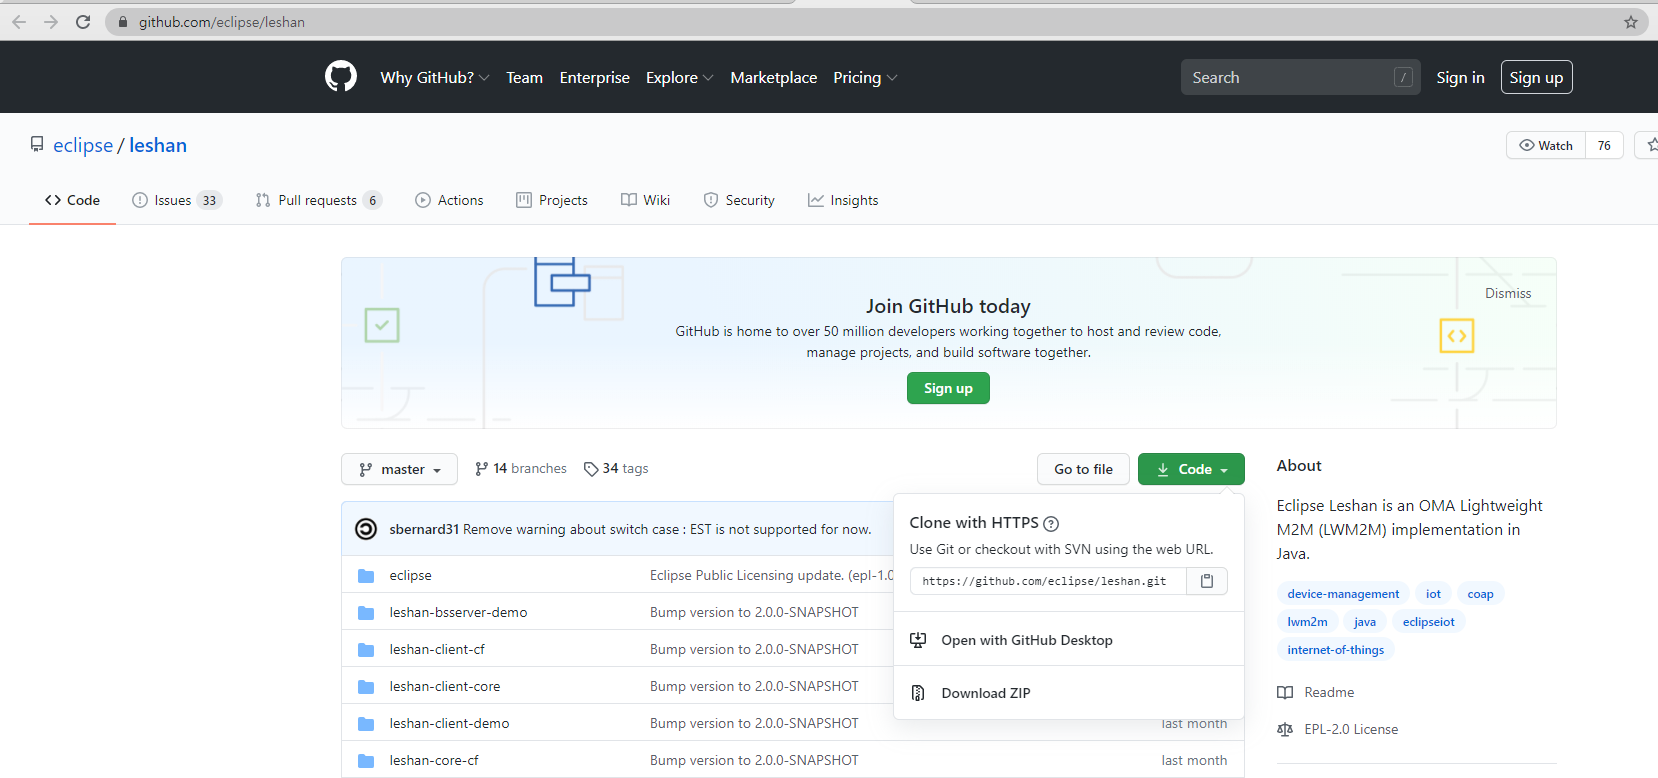Open the Security tab

tap(739, 200)
